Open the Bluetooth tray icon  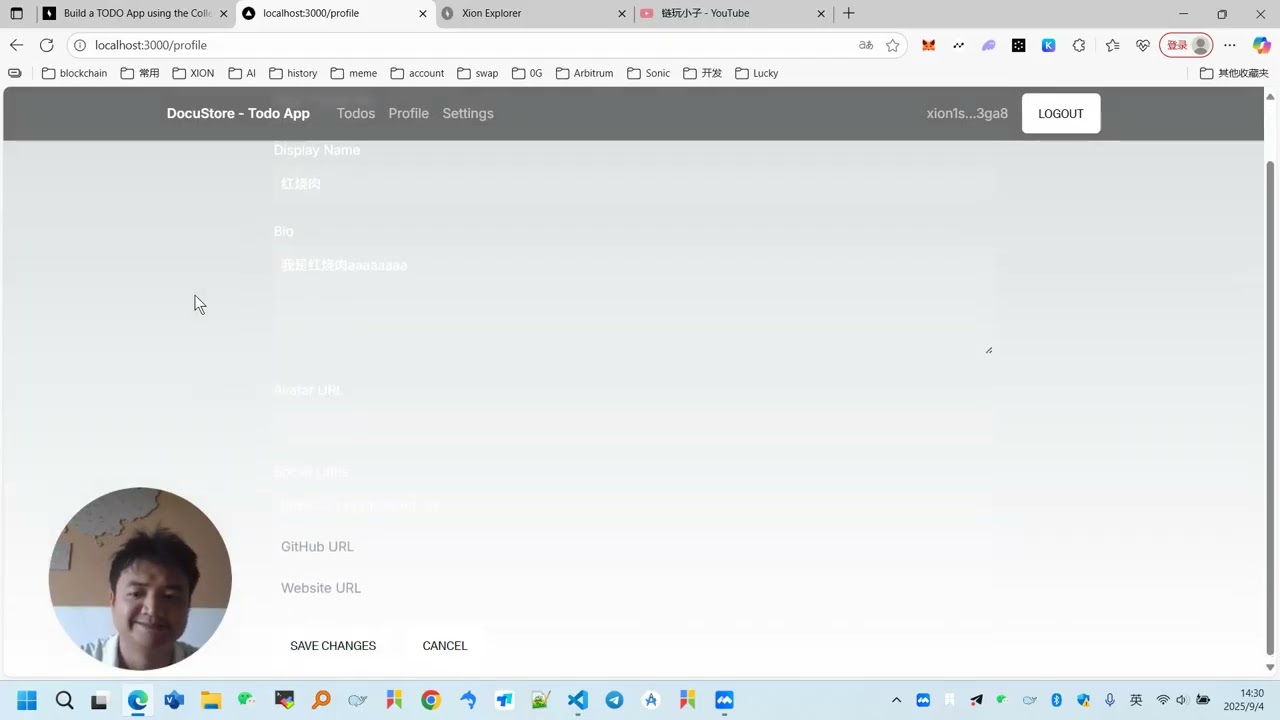[1056, 700]
